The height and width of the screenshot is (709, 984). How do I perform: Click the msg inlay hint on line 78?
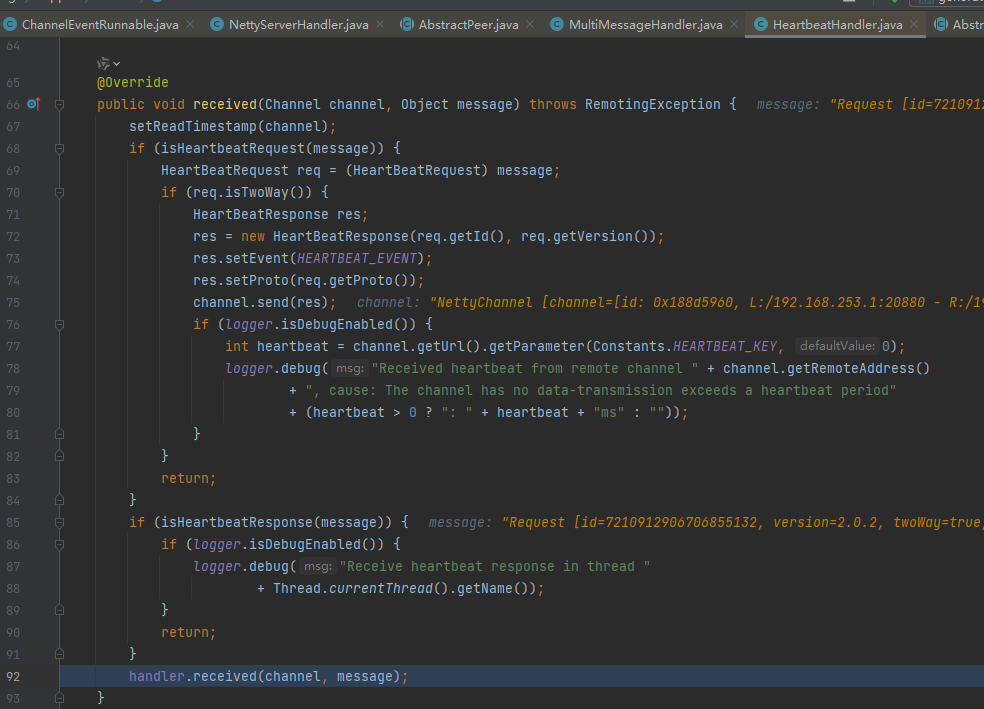[x=350, y=368]
